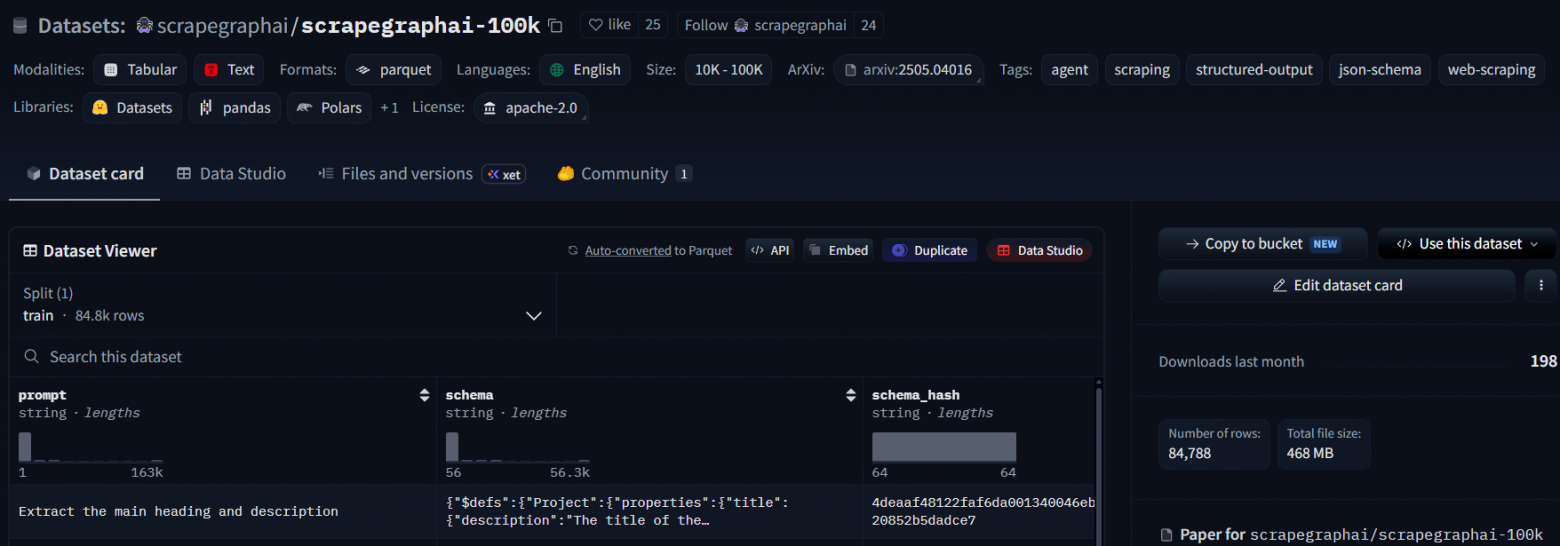Click the schema_hash column header
This screenshot has width=1560, height=546.
(916, 395)
